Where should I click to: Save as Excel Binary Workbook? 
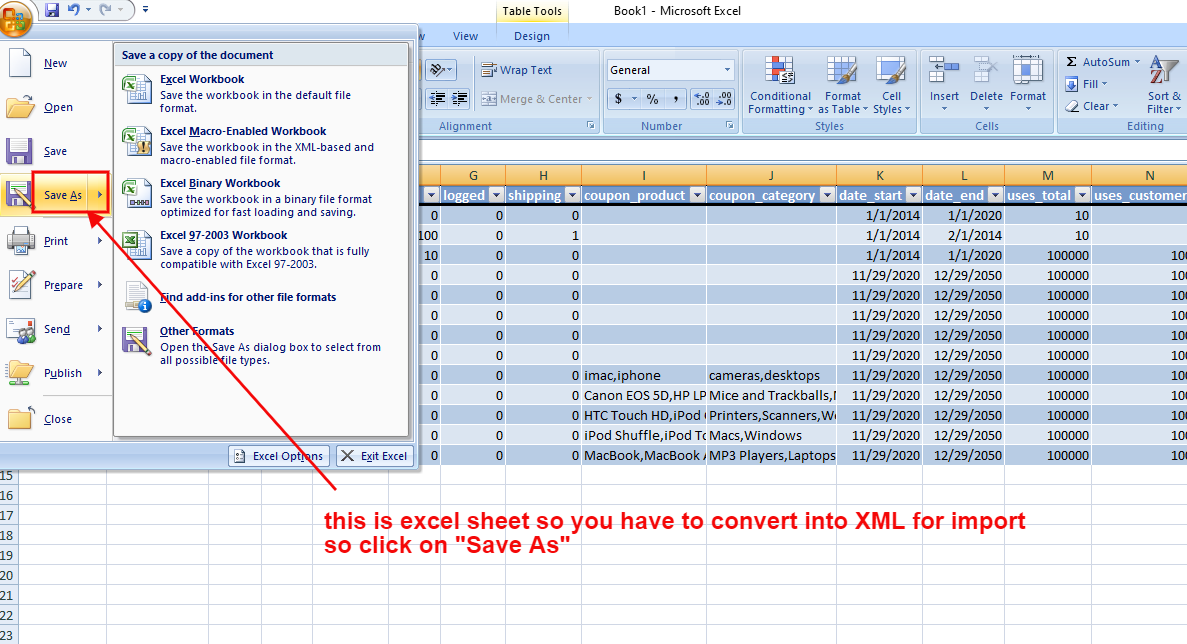click(261, 198)
